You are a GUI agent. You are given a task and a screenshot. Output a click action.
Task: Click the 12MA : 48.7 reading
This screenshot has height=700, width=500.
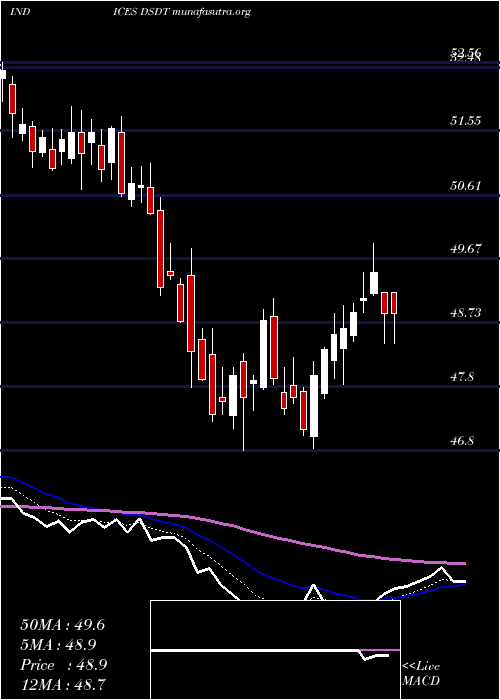(62, 684)
